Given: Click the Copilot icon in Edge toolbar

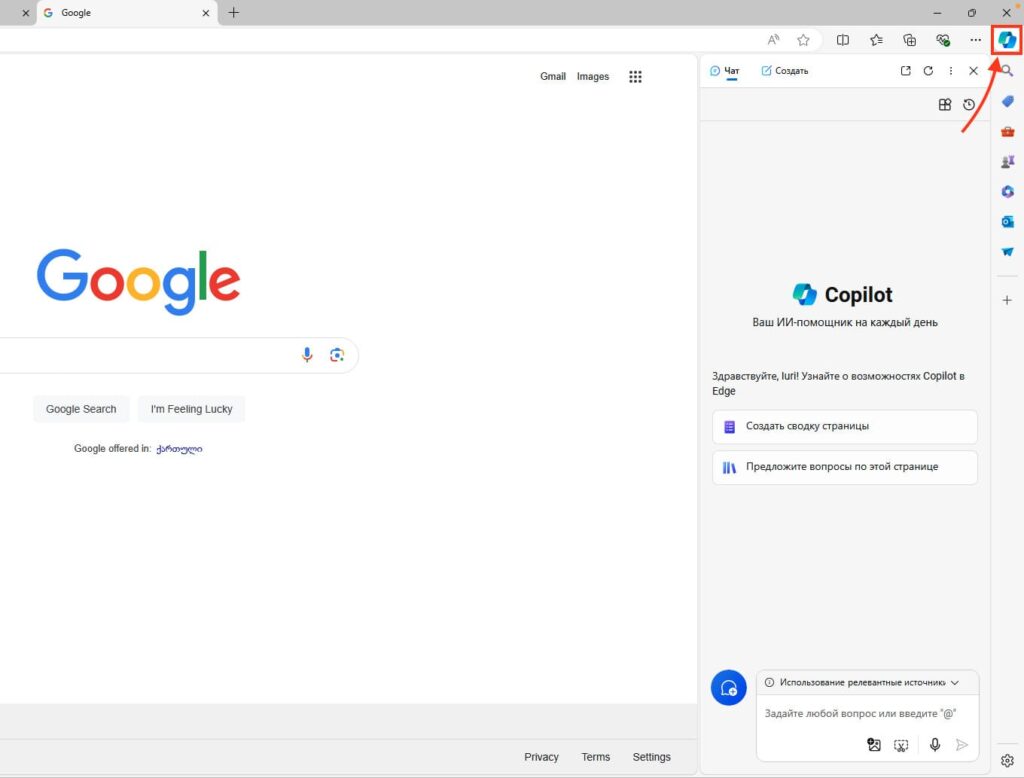Looking at the screenshot, I should tap(1006, 40).
